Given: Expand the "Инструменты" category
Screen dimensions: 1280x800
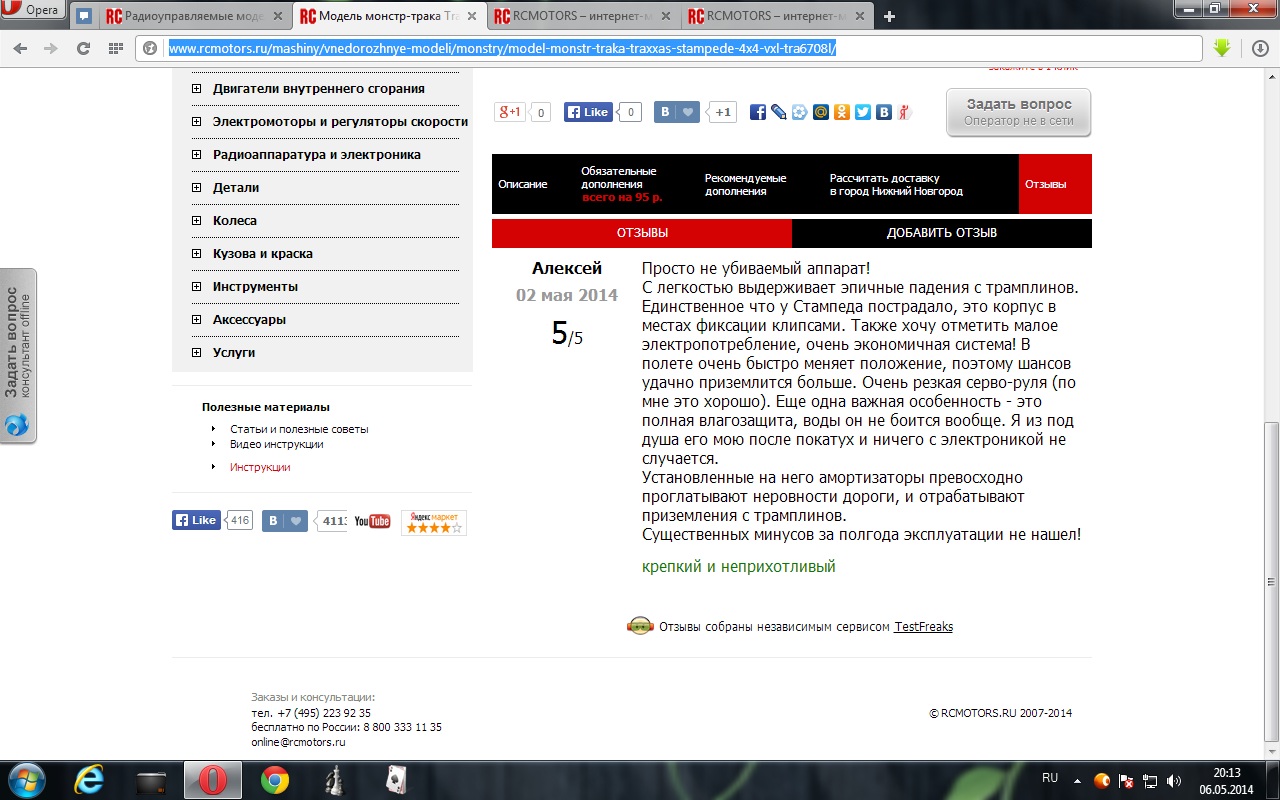Looking at the screenshot, I should click(196, 287).
